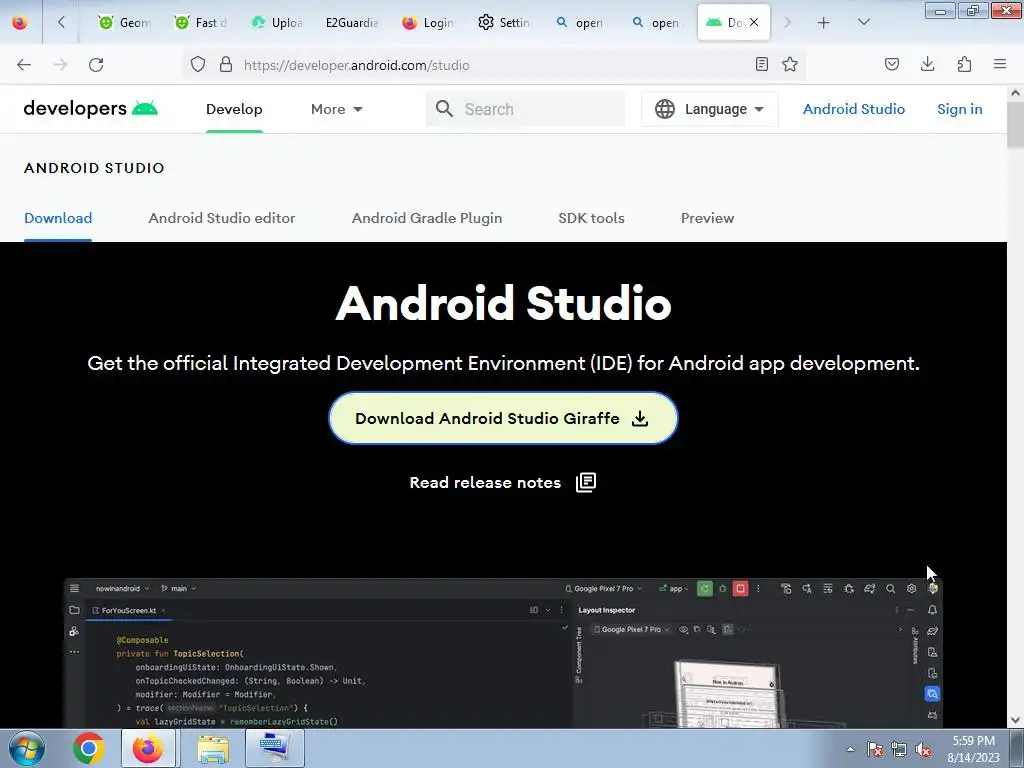Open the Action Center flag icon

coord(875,749)
